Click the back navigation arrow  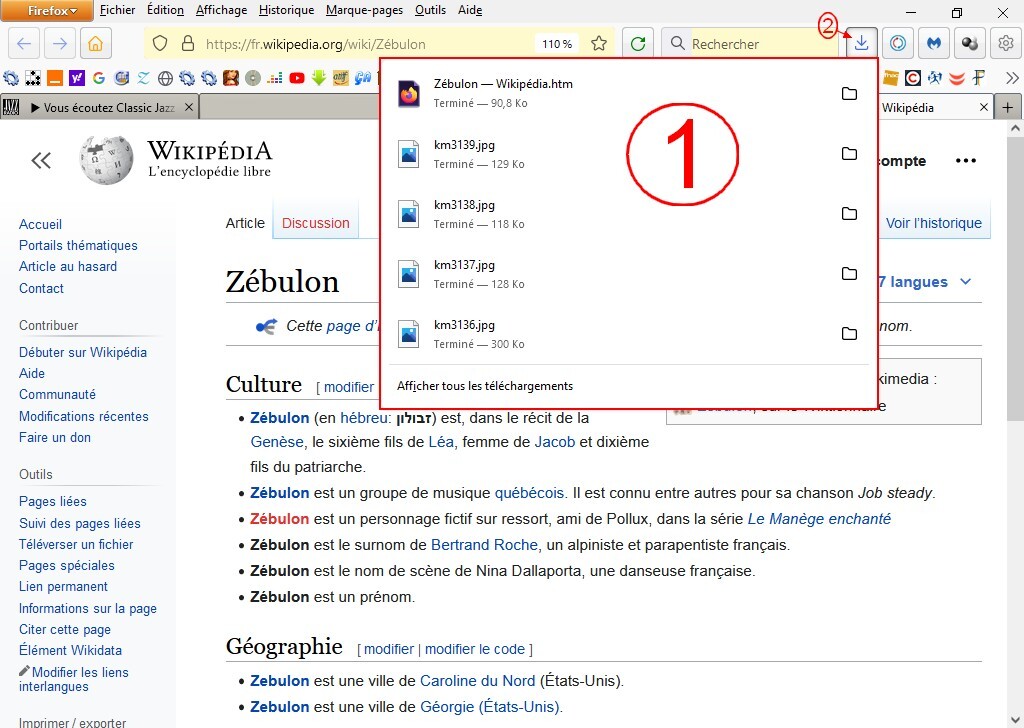pos(24,44)
